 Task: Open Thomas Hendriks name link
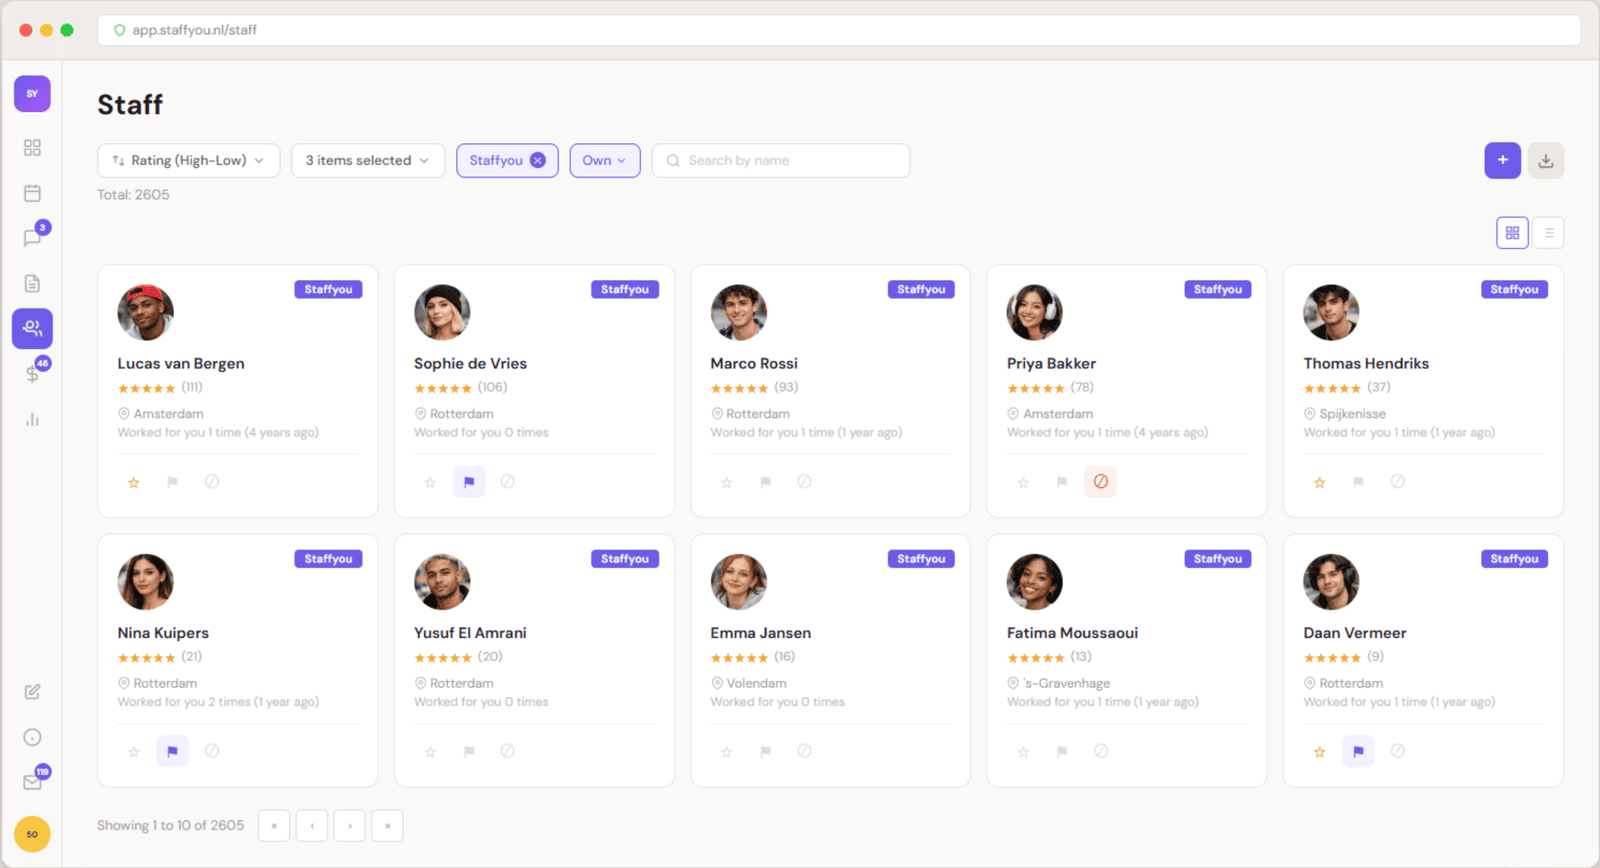pyautogui.click(x=1366, y=364)
